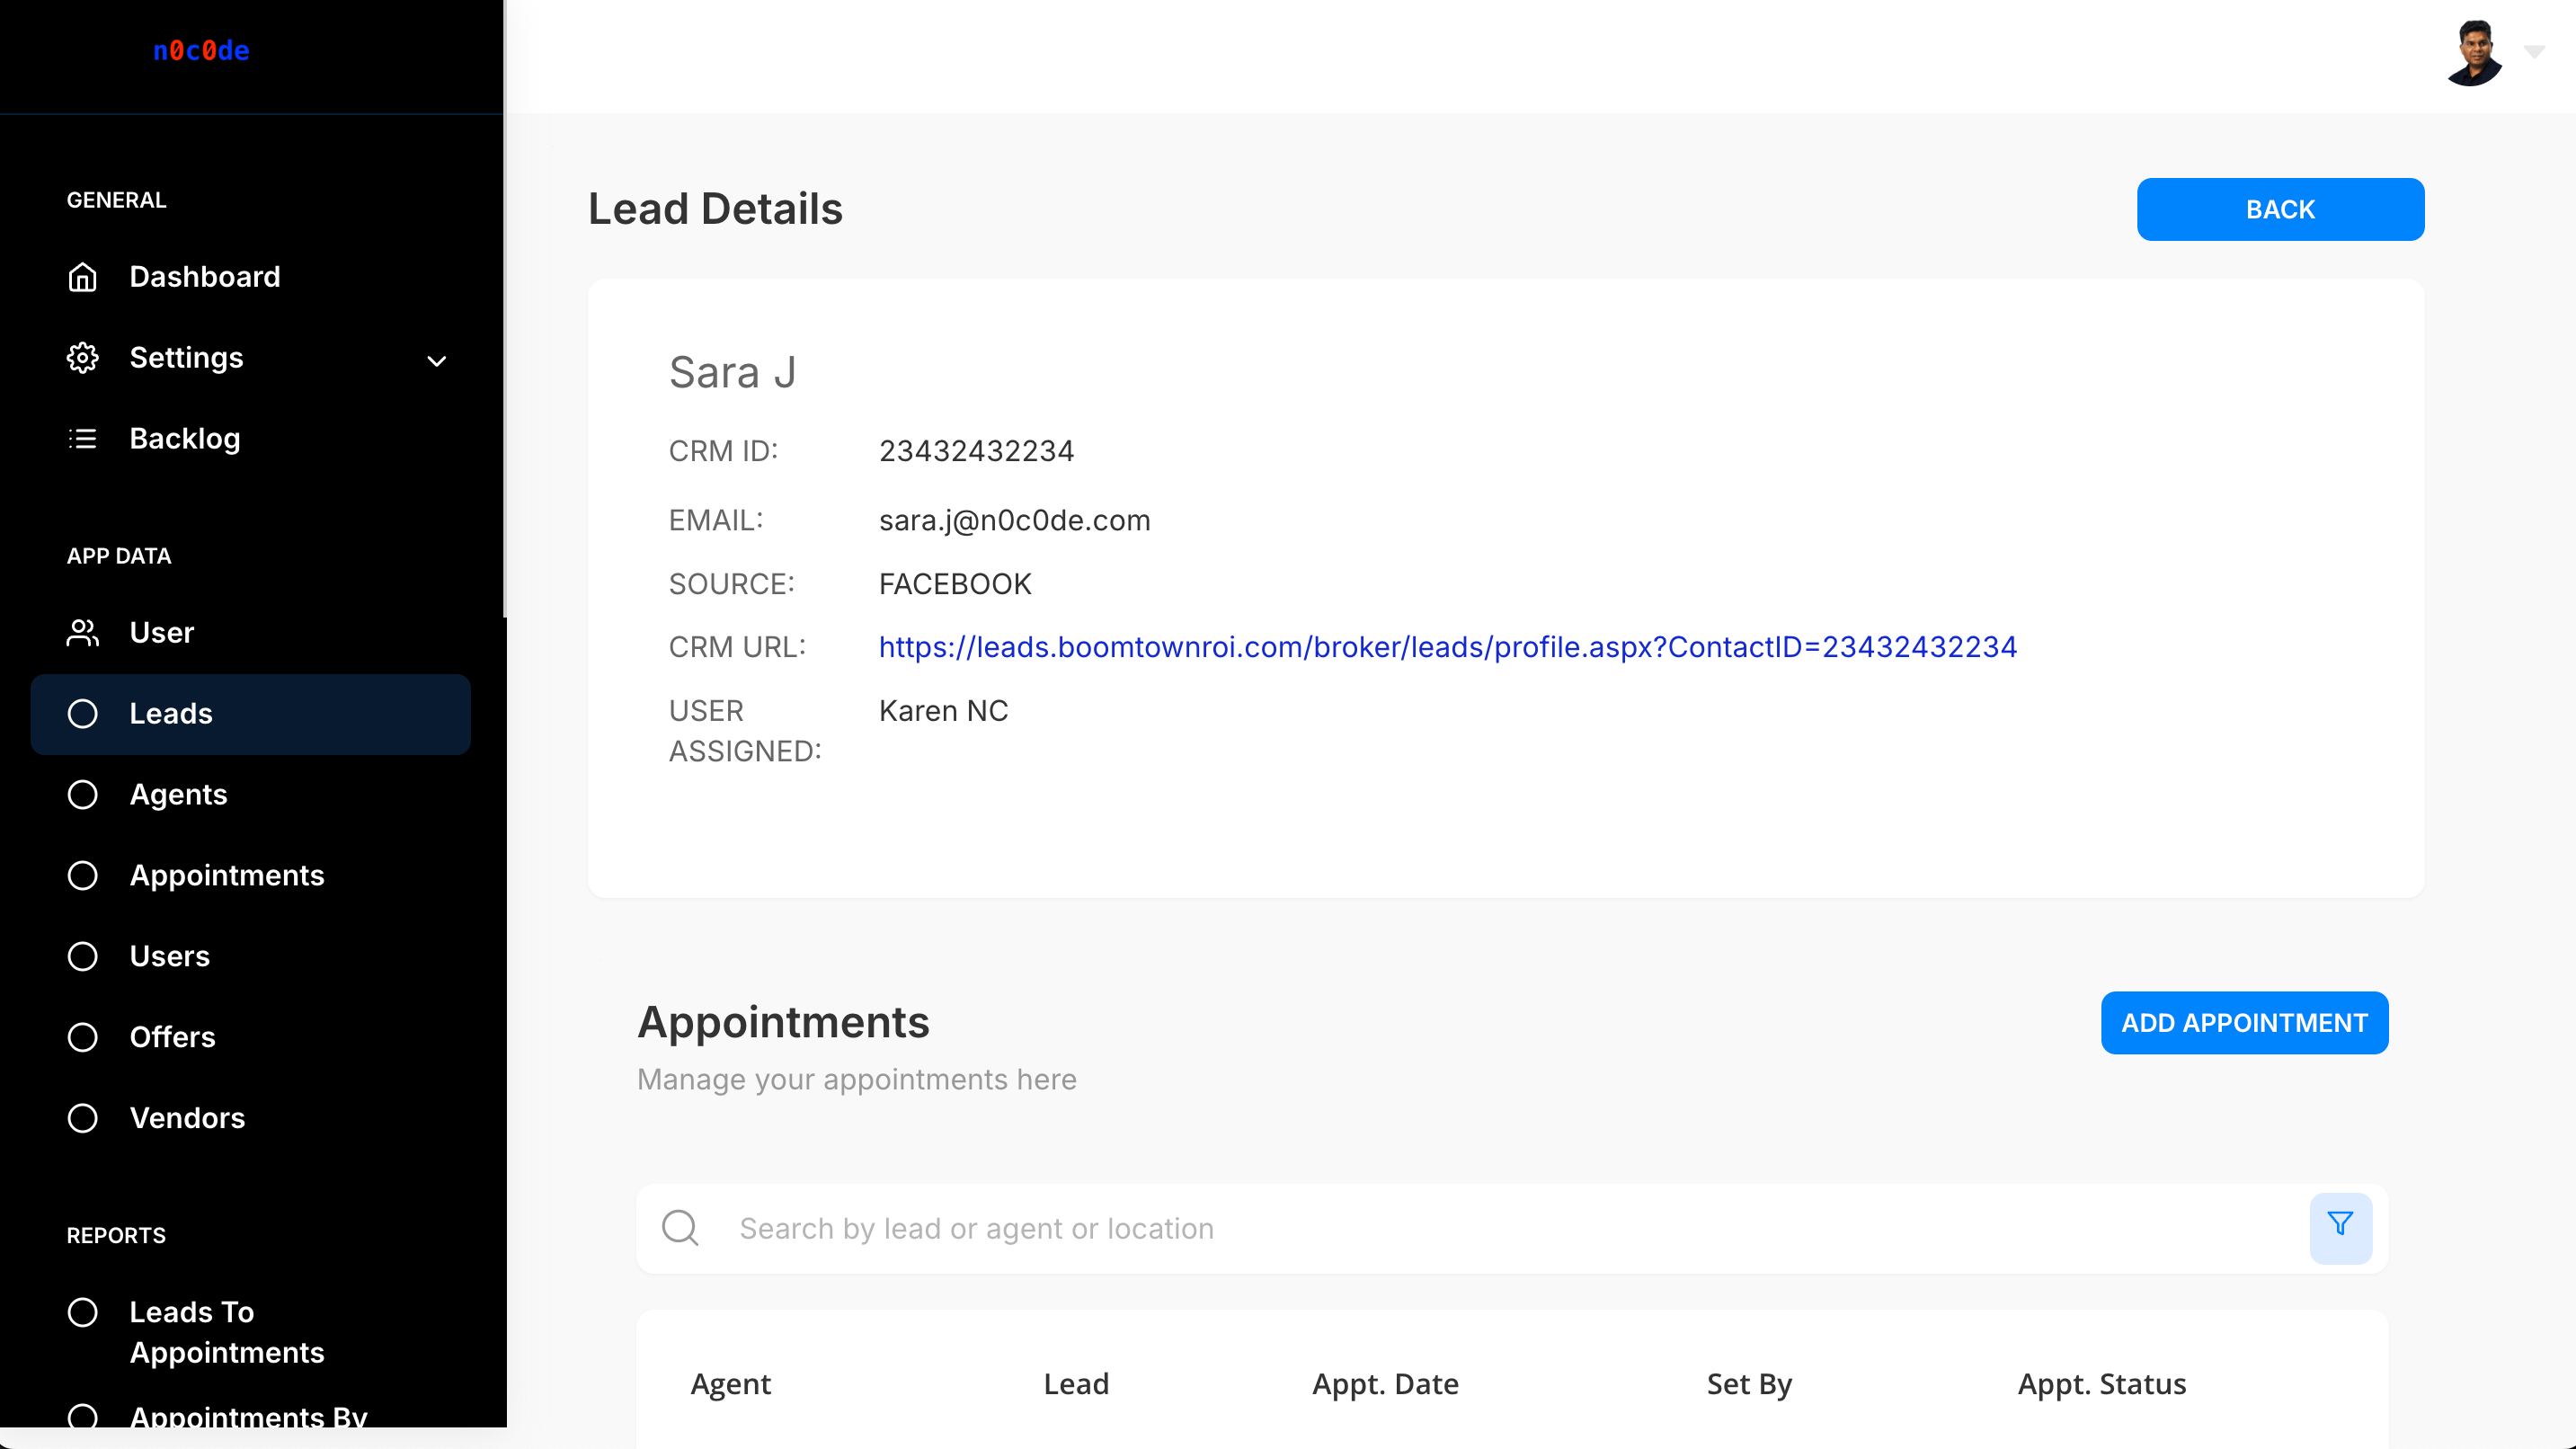Click the filter funnel icon
The width and height of the screenshot is (2576, 1449).
point(2340,1227)
